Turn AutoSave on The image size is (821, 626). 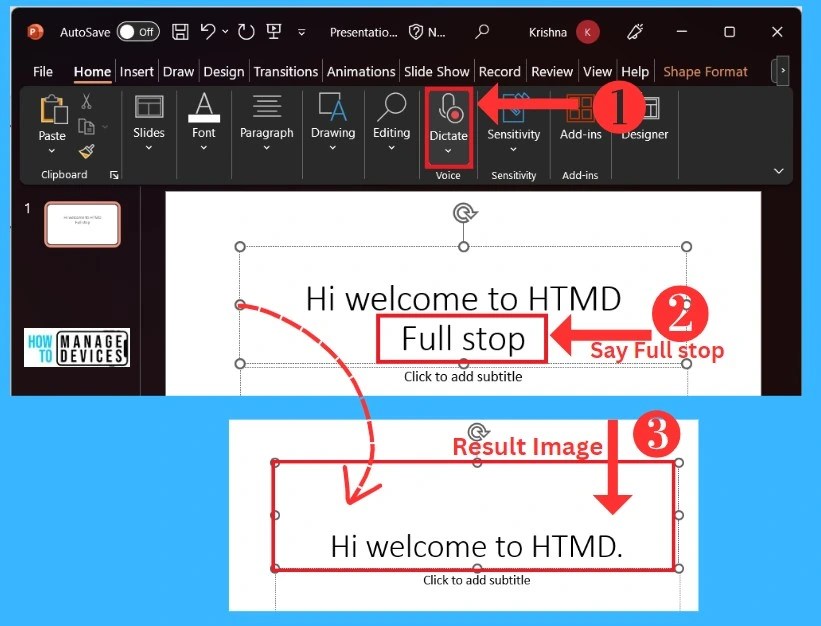tap(138, 31)
